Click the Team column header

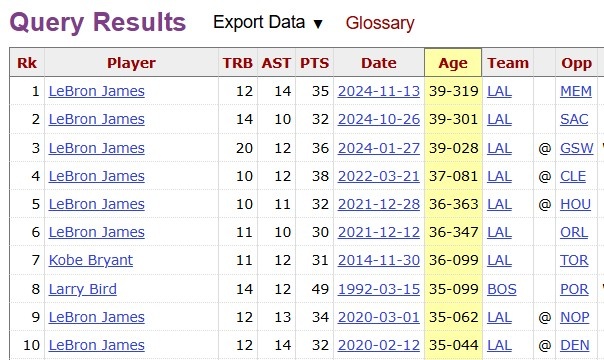click(x=508, y=63)
